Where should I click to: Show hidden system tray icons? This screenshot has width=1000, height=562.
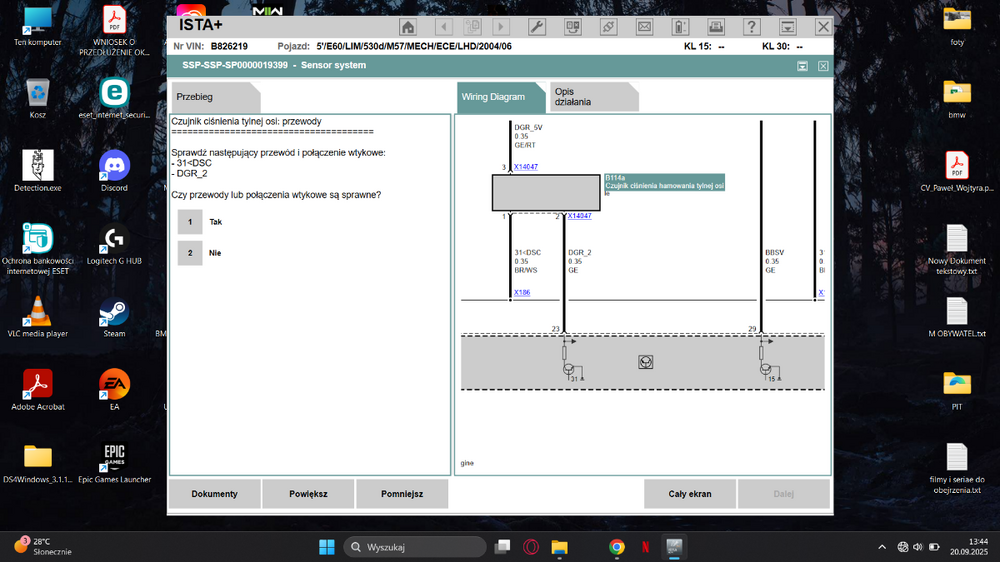point(882,547)
